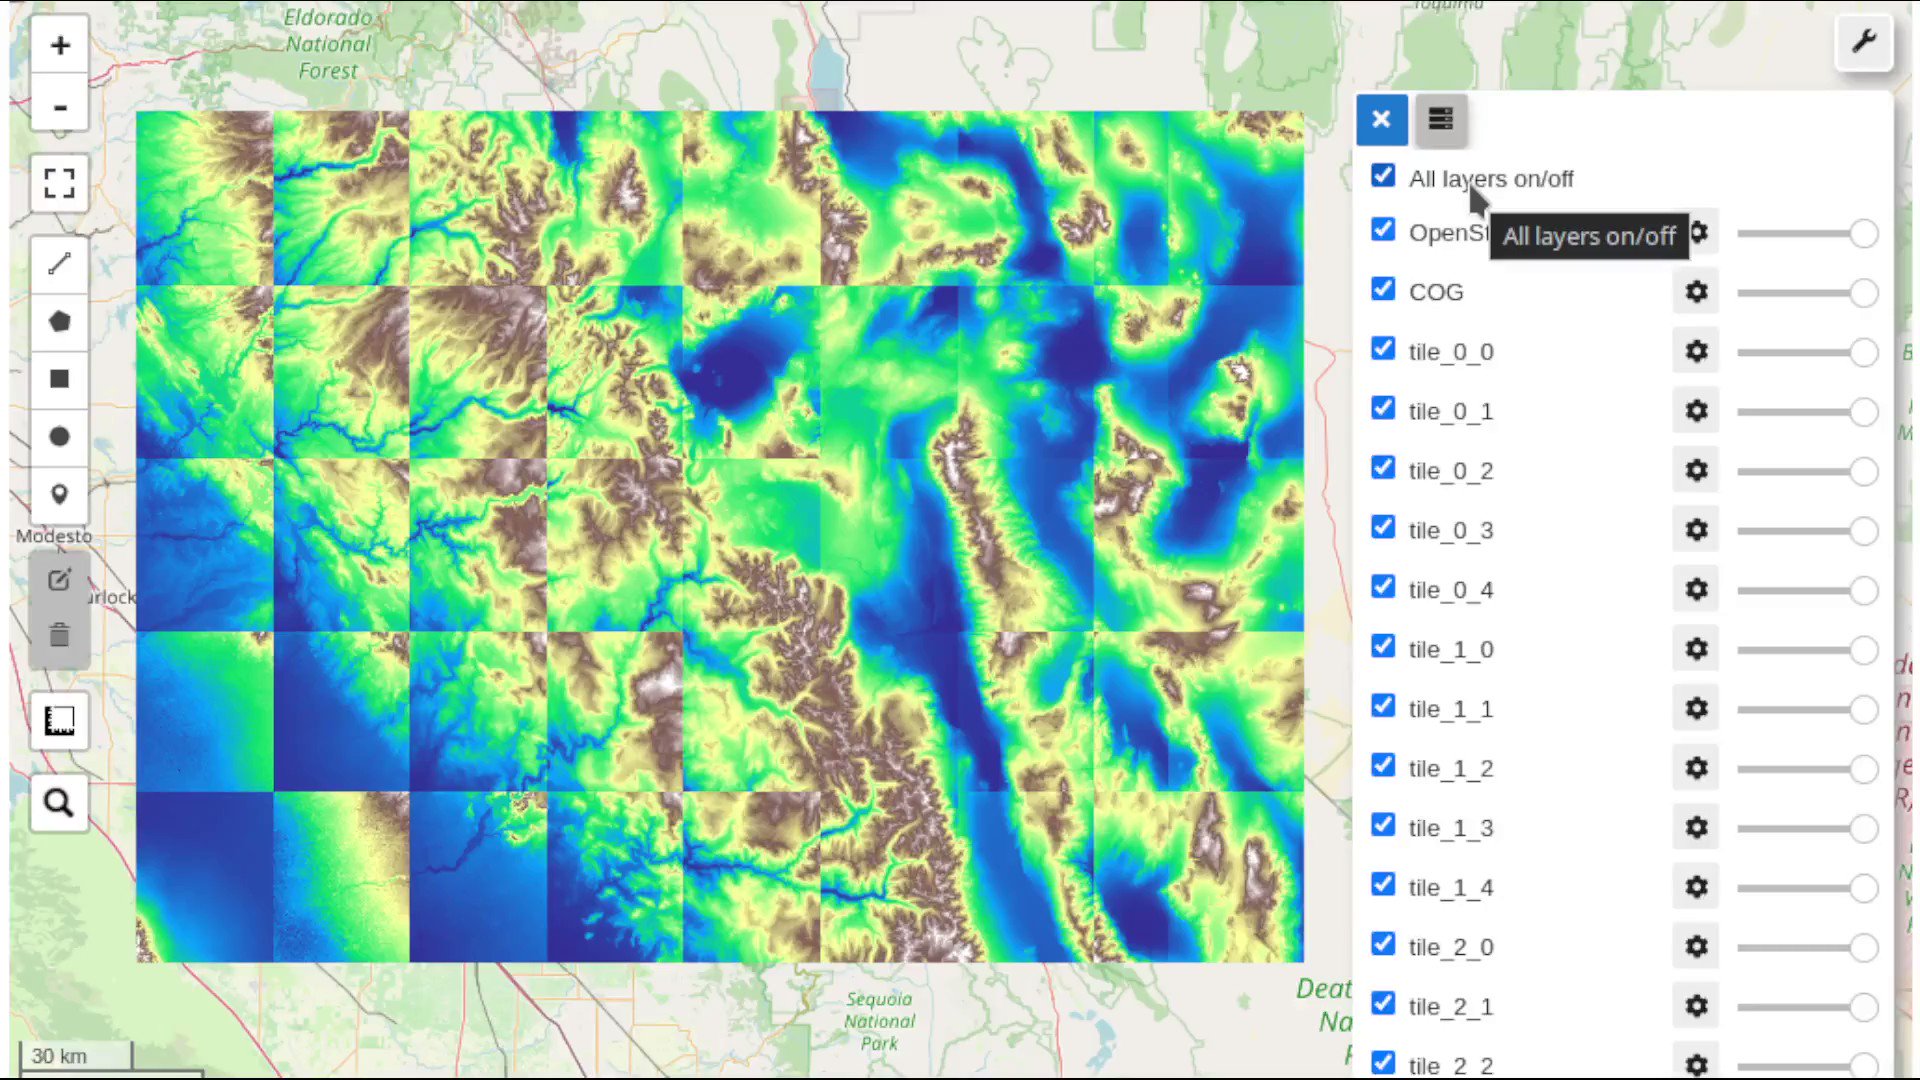
Task: Open the search tool
Action: (59, 802)
